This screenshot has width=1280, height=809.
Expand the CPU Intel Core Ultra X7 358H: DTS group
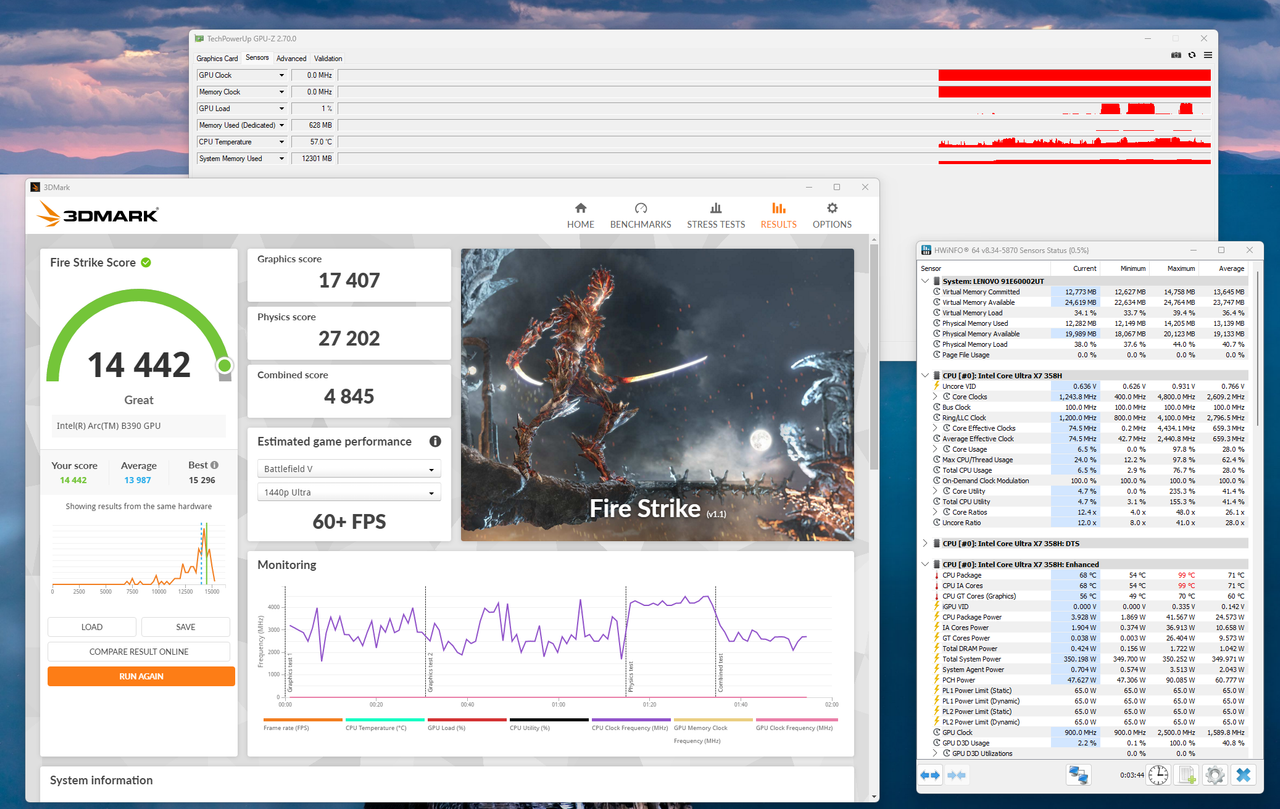pyautogui.click(x=923, y=543)
